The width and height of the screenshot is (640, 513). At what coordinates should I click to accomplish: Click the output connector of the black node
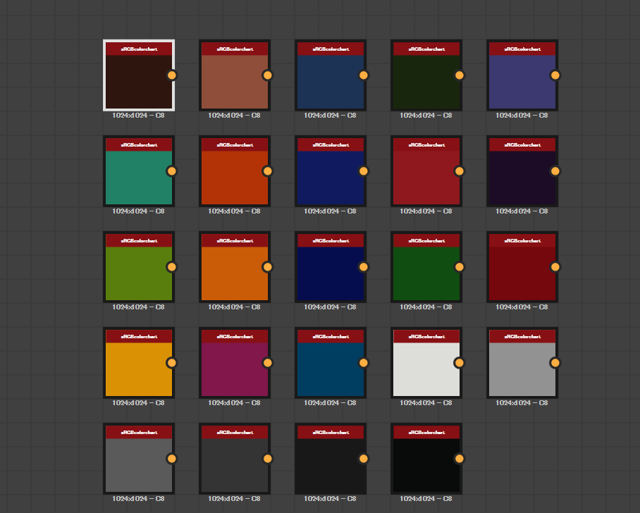click(459, 459)
